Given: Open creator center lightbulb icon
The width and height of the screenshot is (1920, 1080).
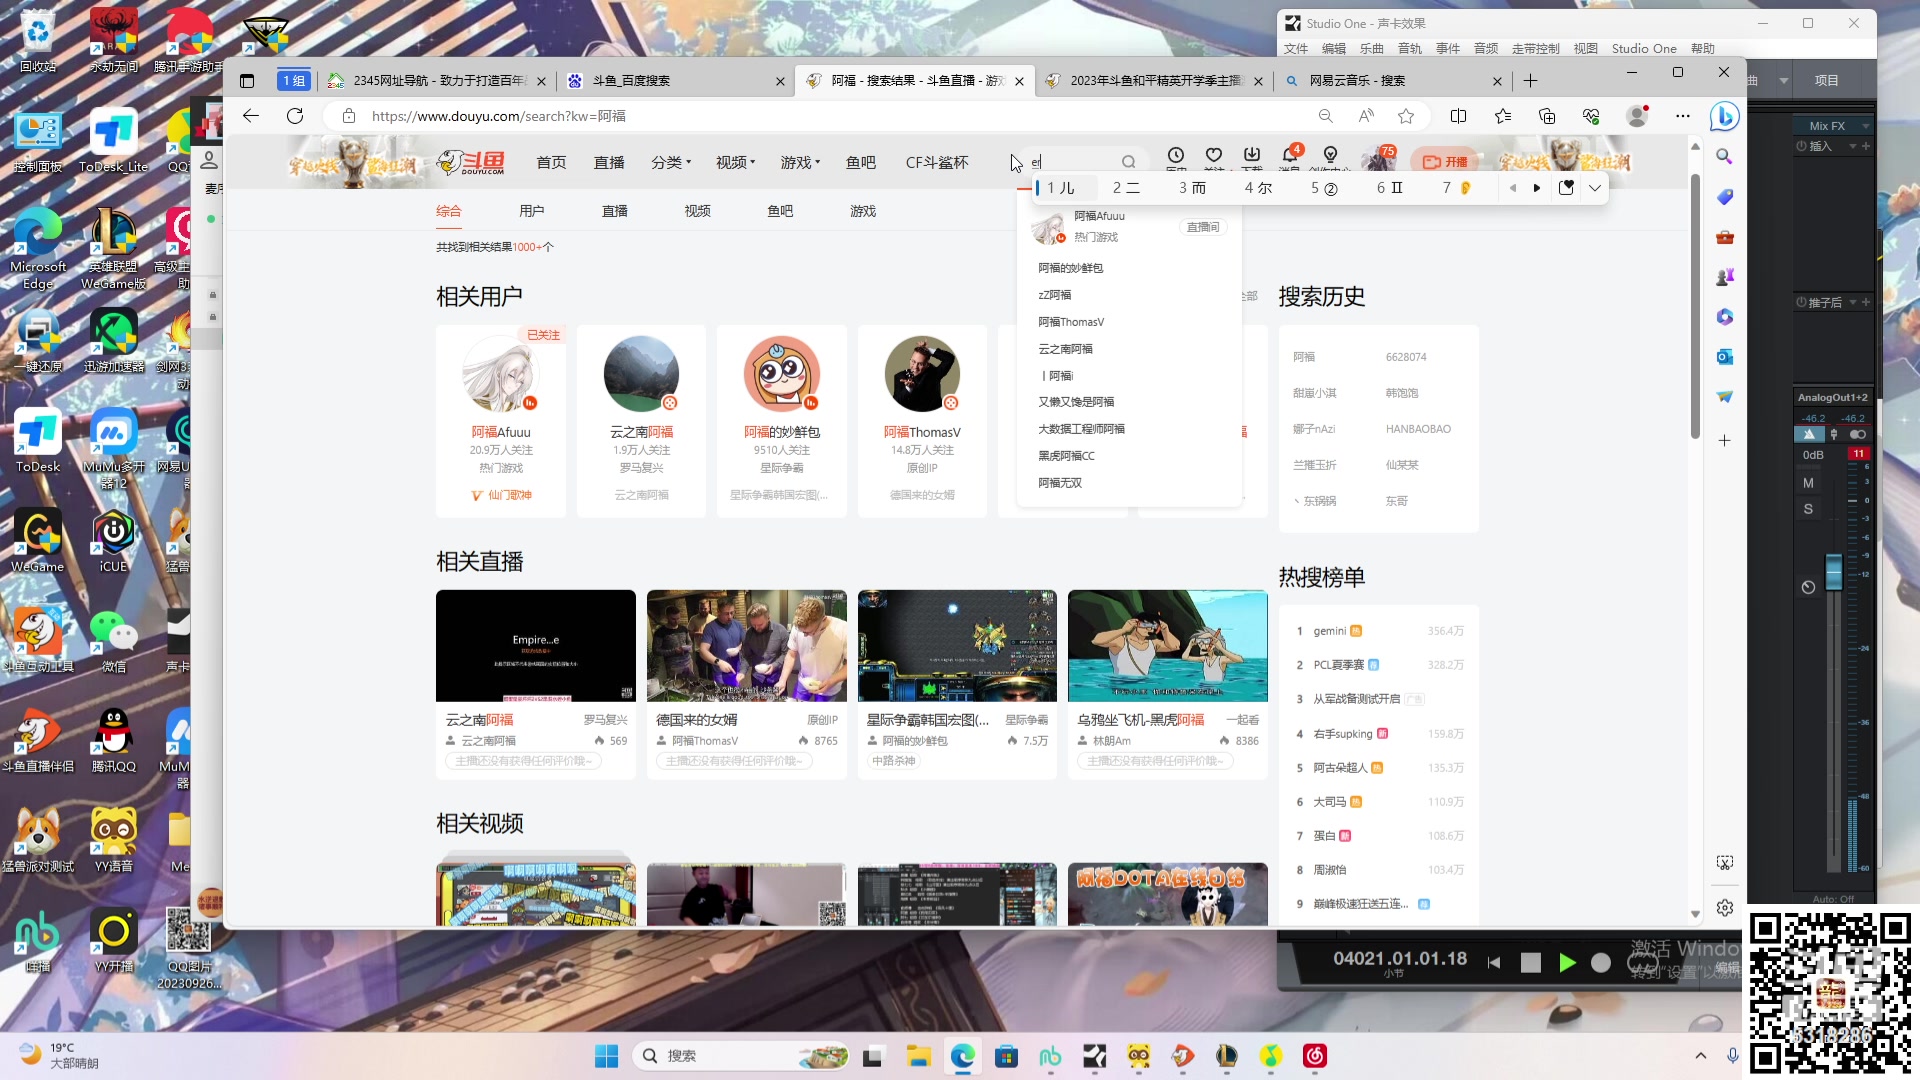Looking at the screenshot, I should (1330, 156).
